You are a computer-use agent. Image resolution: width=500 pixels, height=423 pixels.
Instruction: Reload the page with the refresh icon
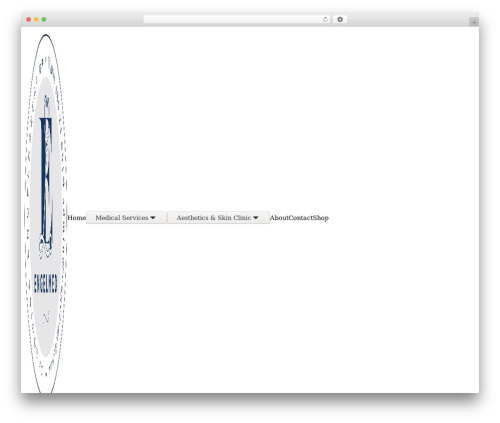point(325,19)
